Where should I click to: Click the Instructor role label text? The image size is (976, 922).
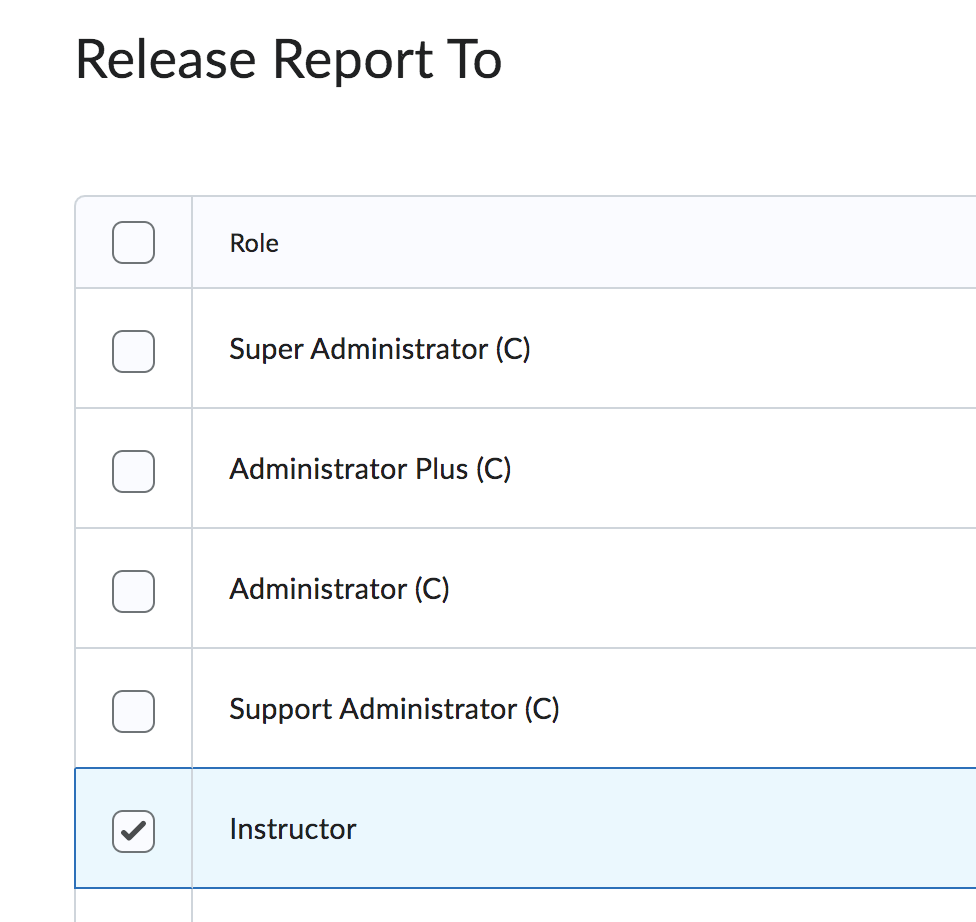click(x=292, y=829)
